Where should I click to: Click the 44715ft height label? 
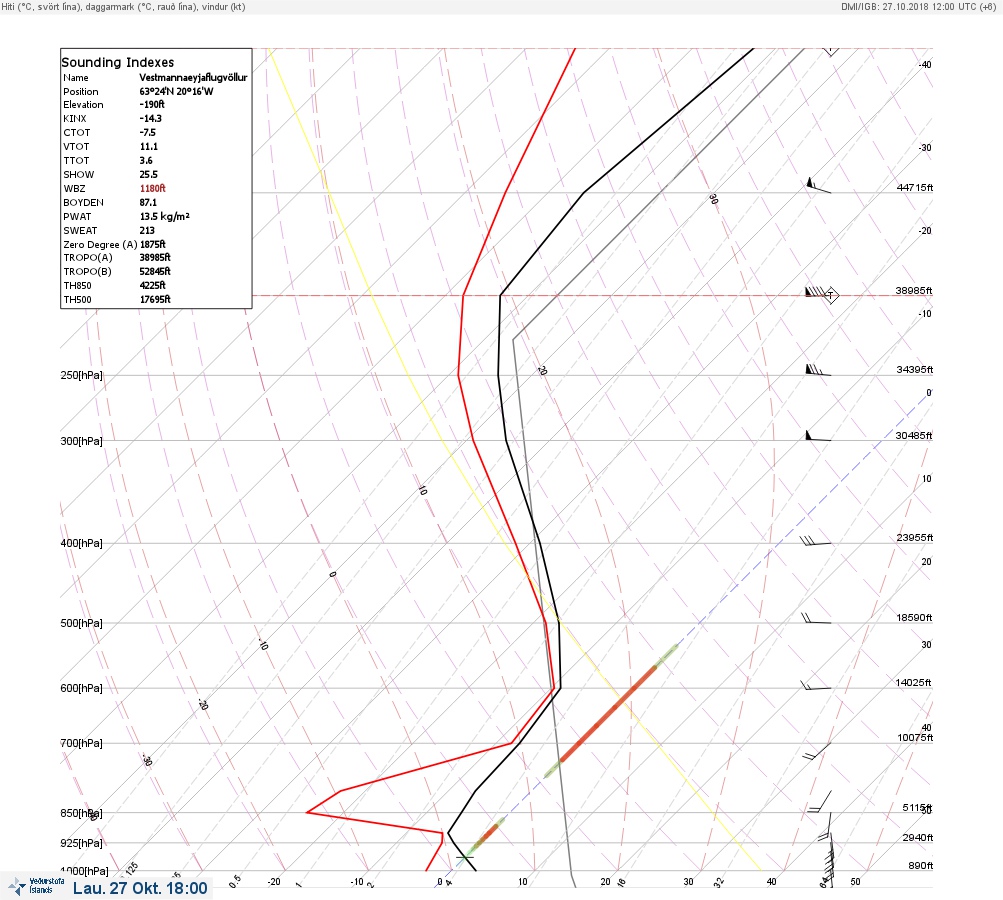click(915, 187)
